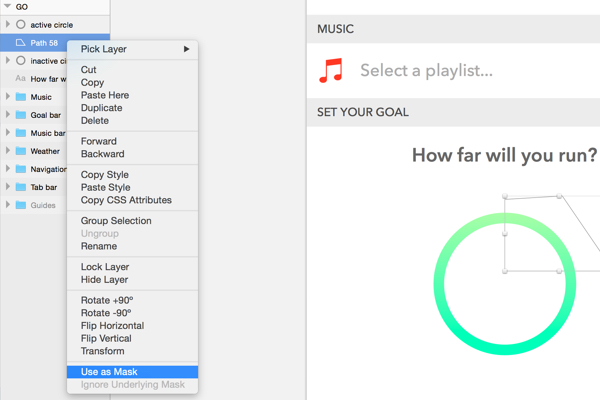Choose Cut from the context menu
600x400 pixels.
click(x=132, y=70)
